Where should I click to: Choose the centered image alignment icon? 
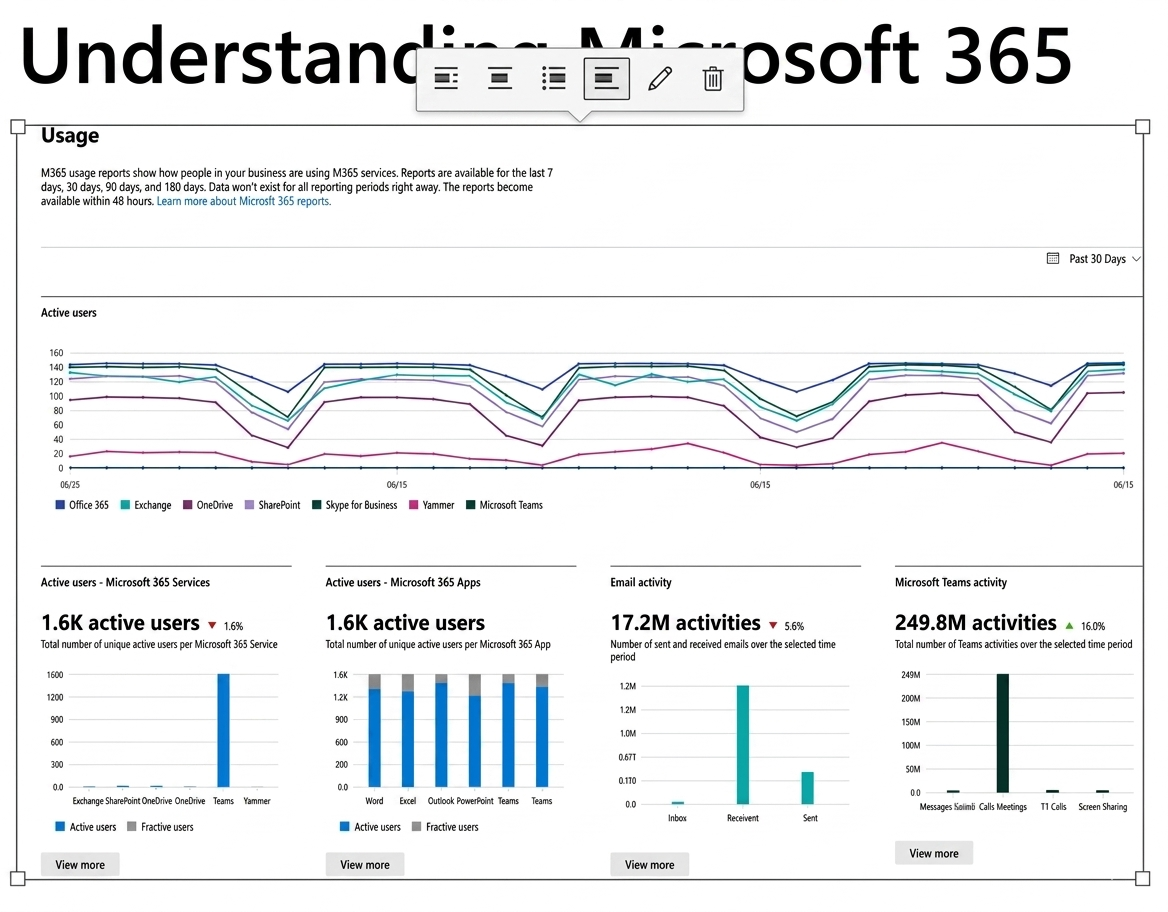(500, 78)
